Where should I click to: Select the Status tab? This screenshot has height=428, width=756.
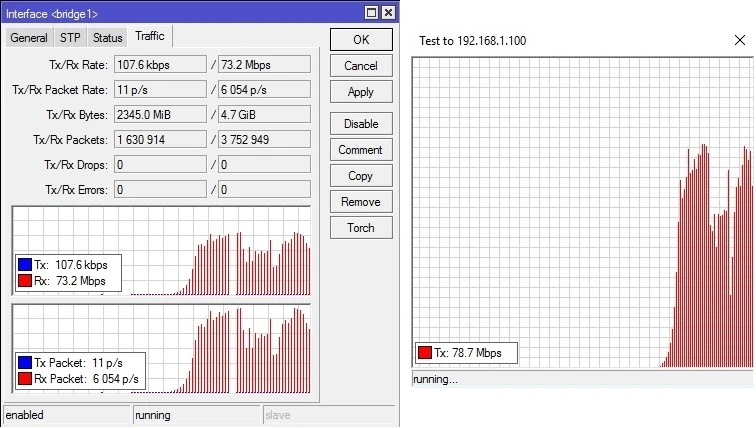(x=107, y=38)
